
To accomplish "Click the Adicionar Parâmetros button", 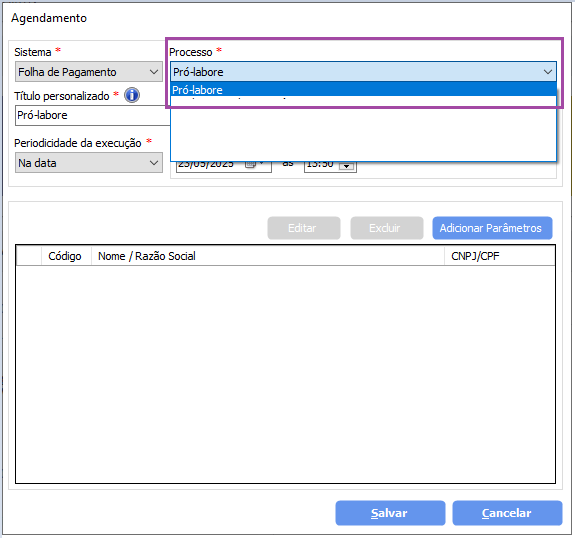I will pyautogui.click(x=492, y=228).
